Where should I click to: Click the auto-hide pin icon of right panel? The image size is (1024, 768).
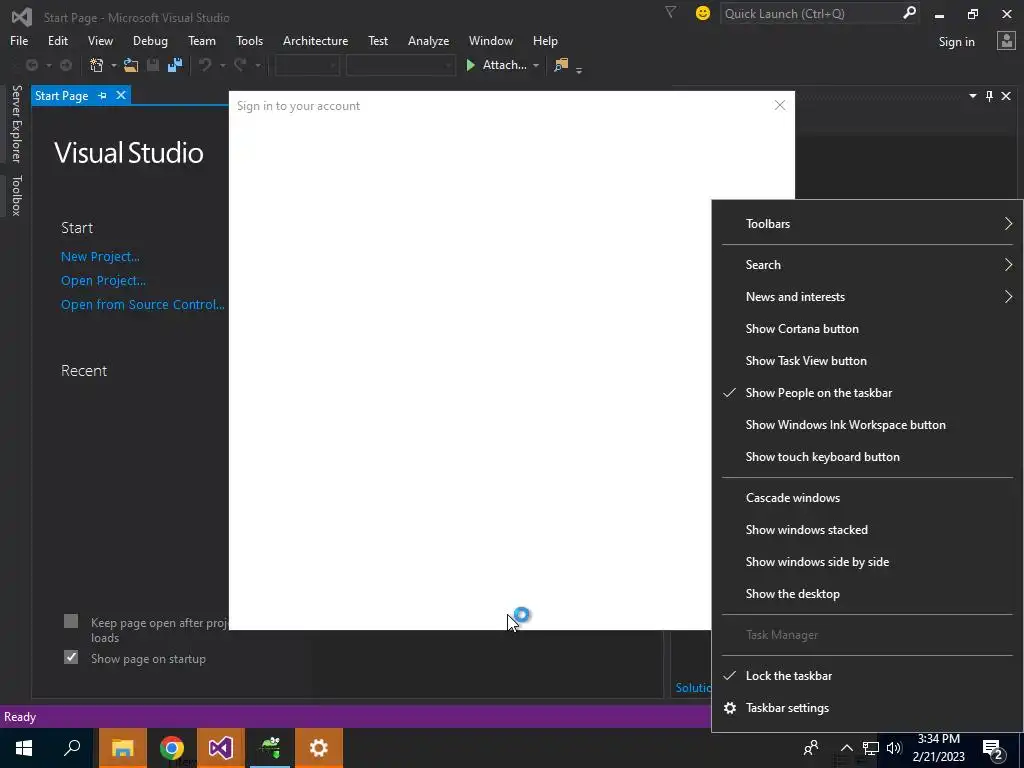pyautogui.click(x=989, y=96)
